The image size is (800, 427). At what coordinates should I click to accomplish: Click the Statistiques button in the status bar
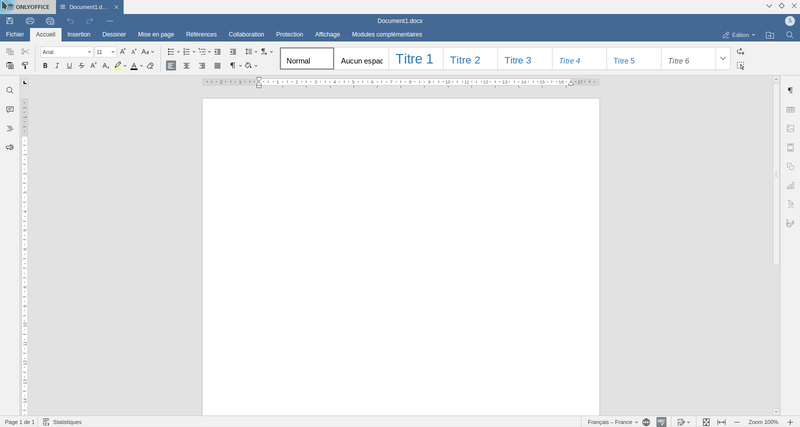point(62,422)
